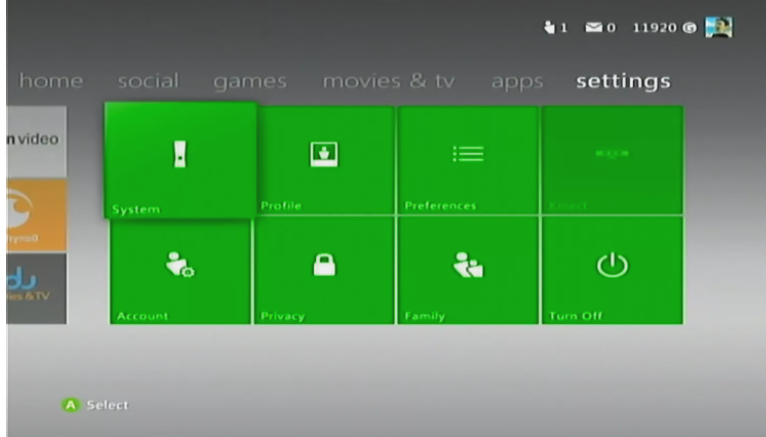The height and width of the screenshot is (437, 766).
Task: Open the video app tile on the left
Action: pos(37,141)
